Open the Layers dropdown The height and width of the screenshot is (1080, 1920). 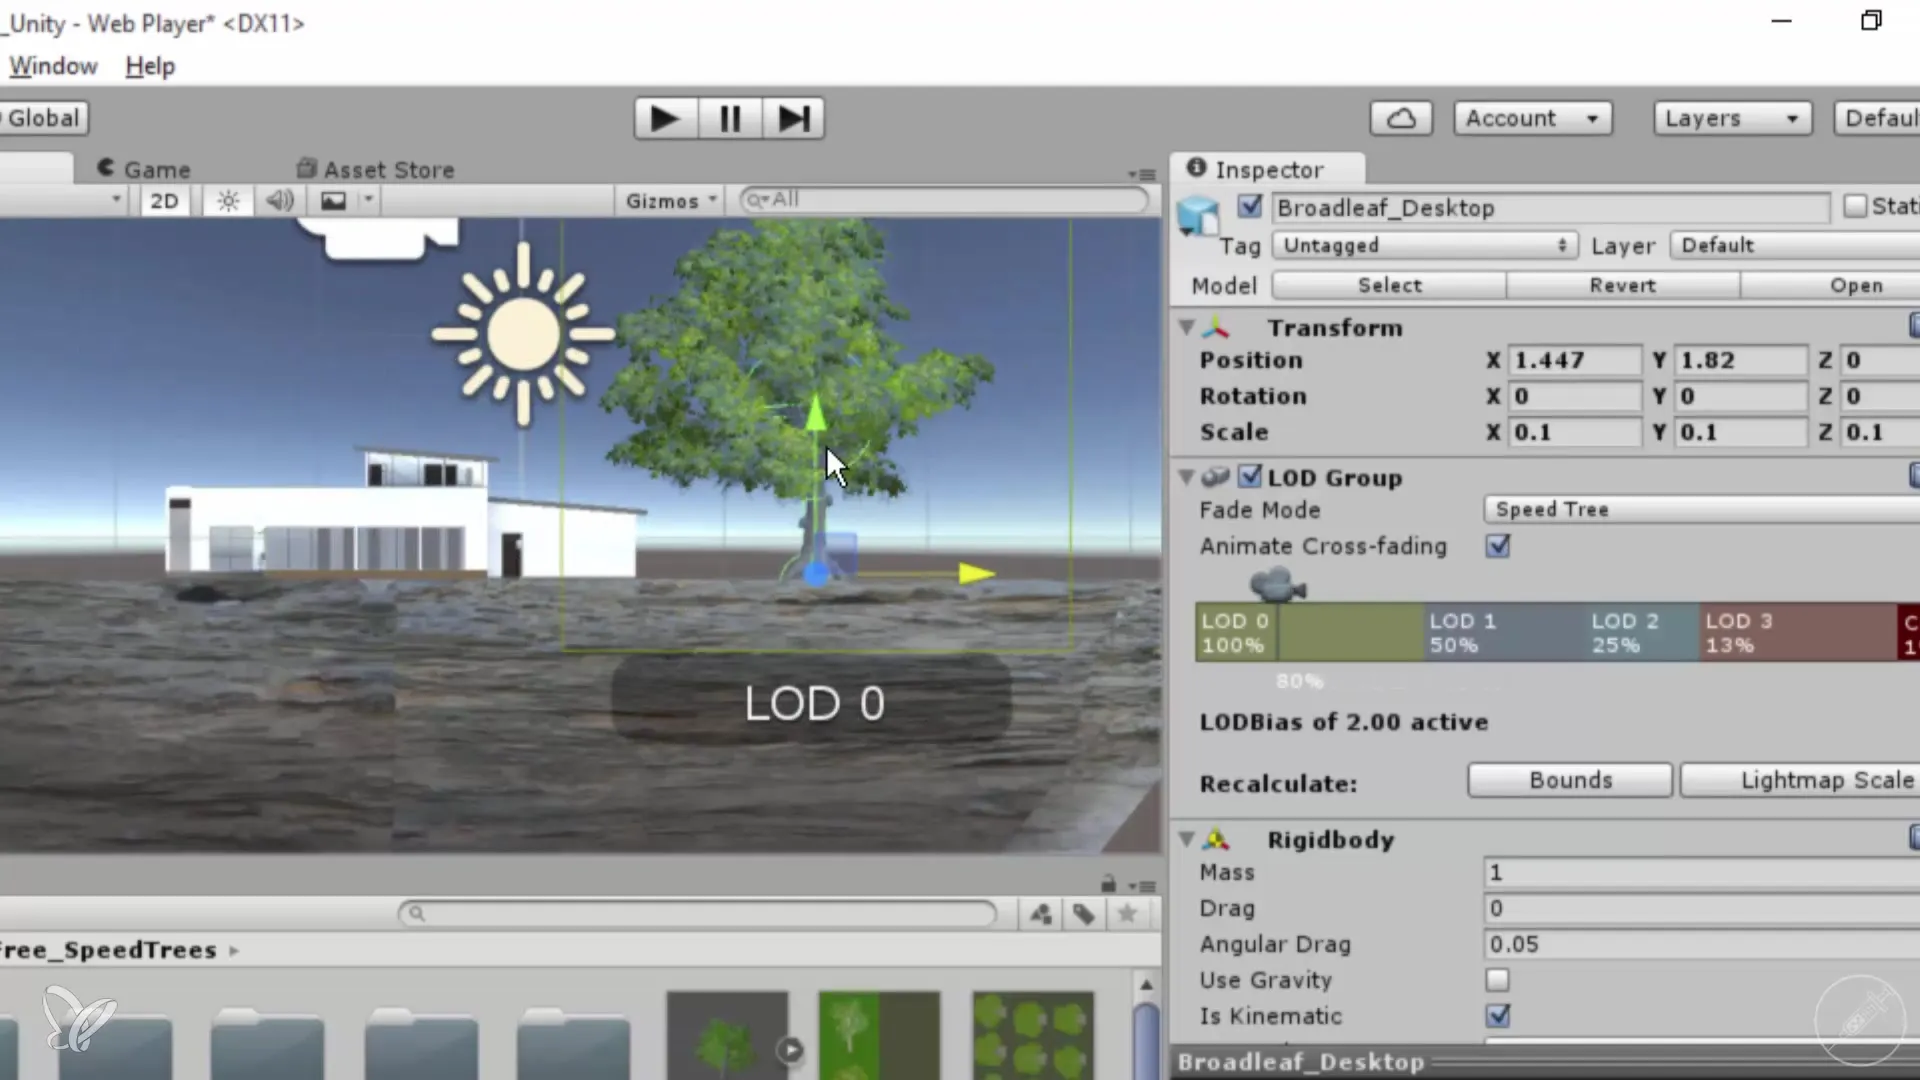pyautogui.click(x=1732, y=118)
